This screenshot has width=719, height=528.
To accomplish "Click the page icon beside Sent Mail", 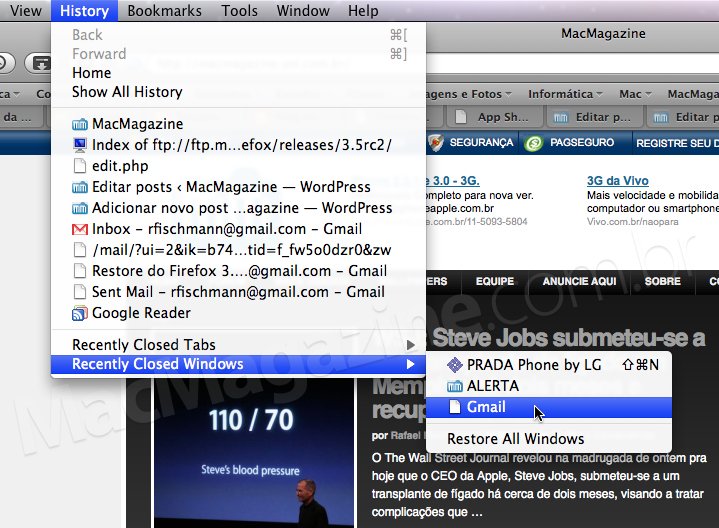I will [80, 292].
